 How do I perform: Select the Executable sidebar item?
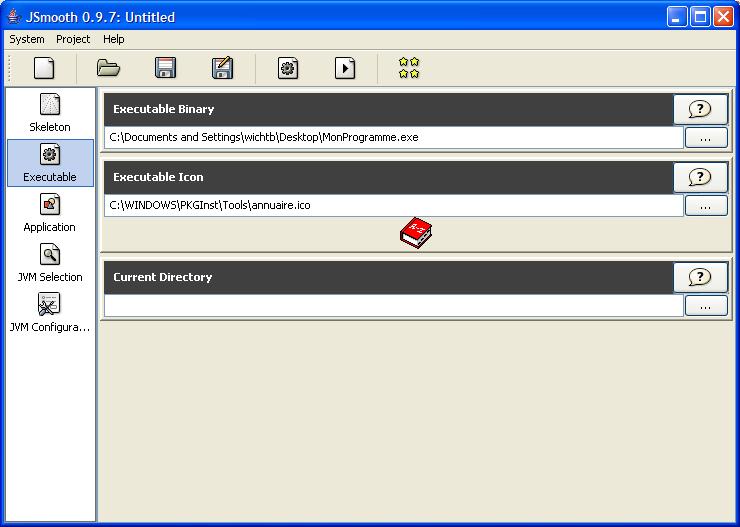pyautogui.click(x=50, y=163)
